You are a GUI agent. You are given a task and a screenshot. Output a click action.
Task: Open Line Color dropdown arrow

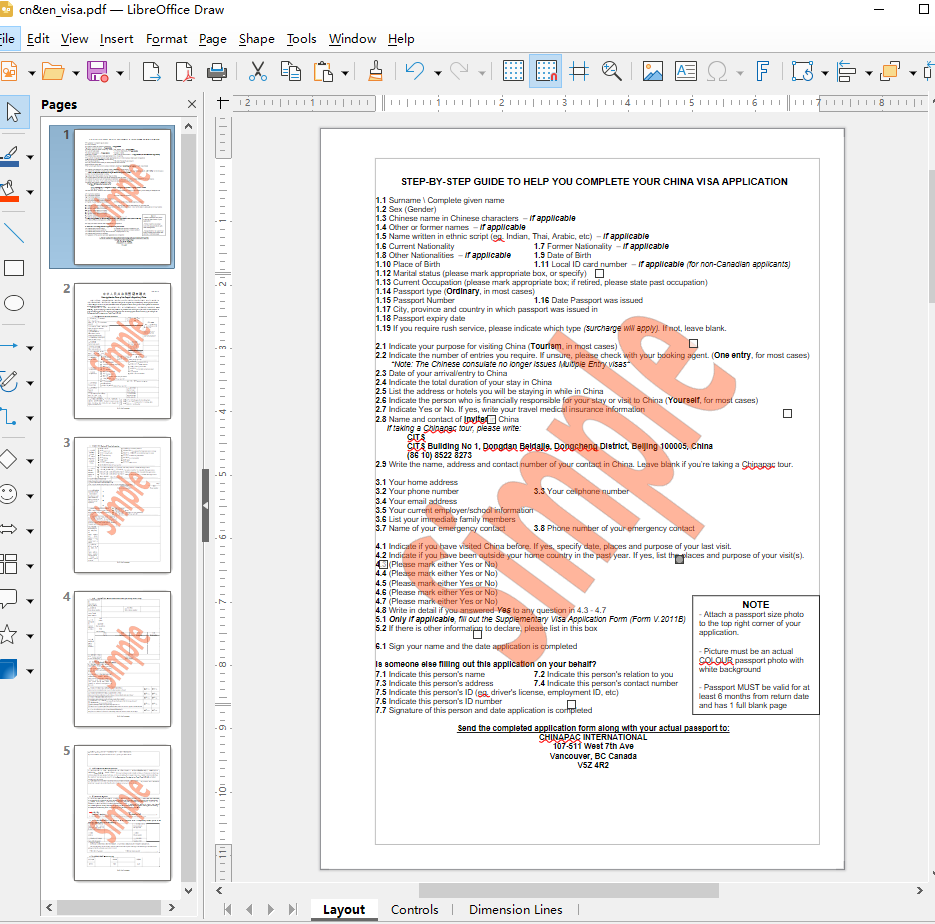(30, 157)
